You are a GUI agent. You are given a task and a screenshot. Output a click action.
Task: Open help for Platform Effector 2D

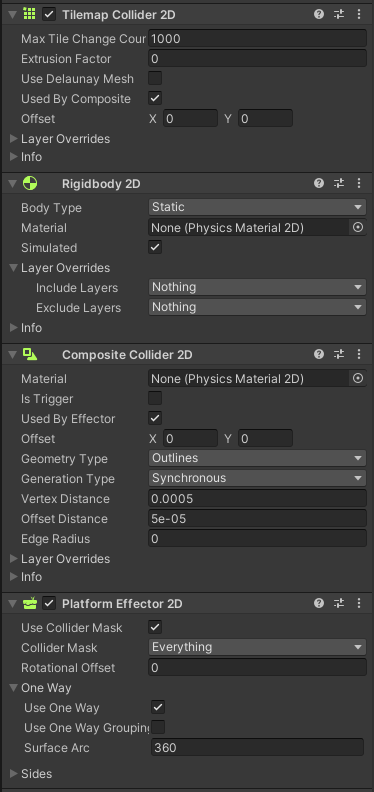pyautogui.click(x=318, y=603)
